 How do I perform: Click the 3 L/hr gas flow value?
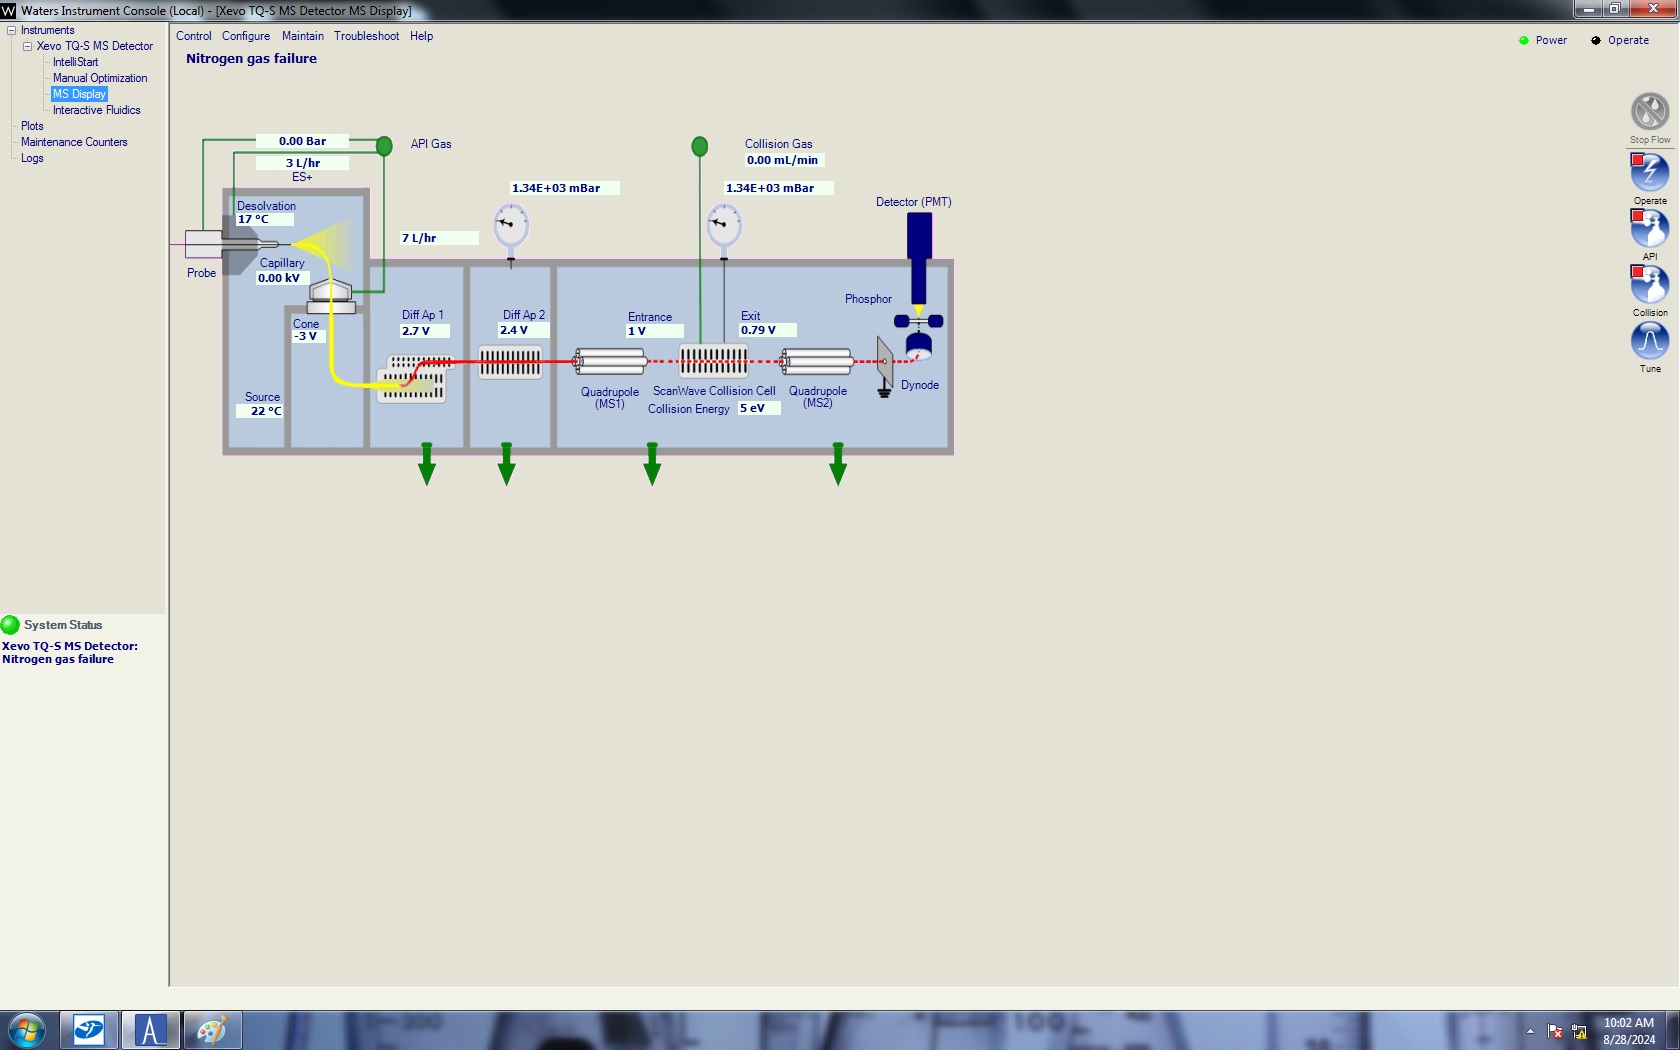point(302,163)
